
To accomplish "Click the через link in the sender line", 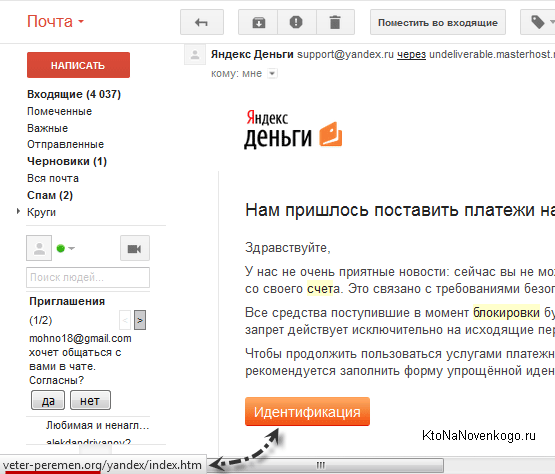I will (x=411, y=55).
